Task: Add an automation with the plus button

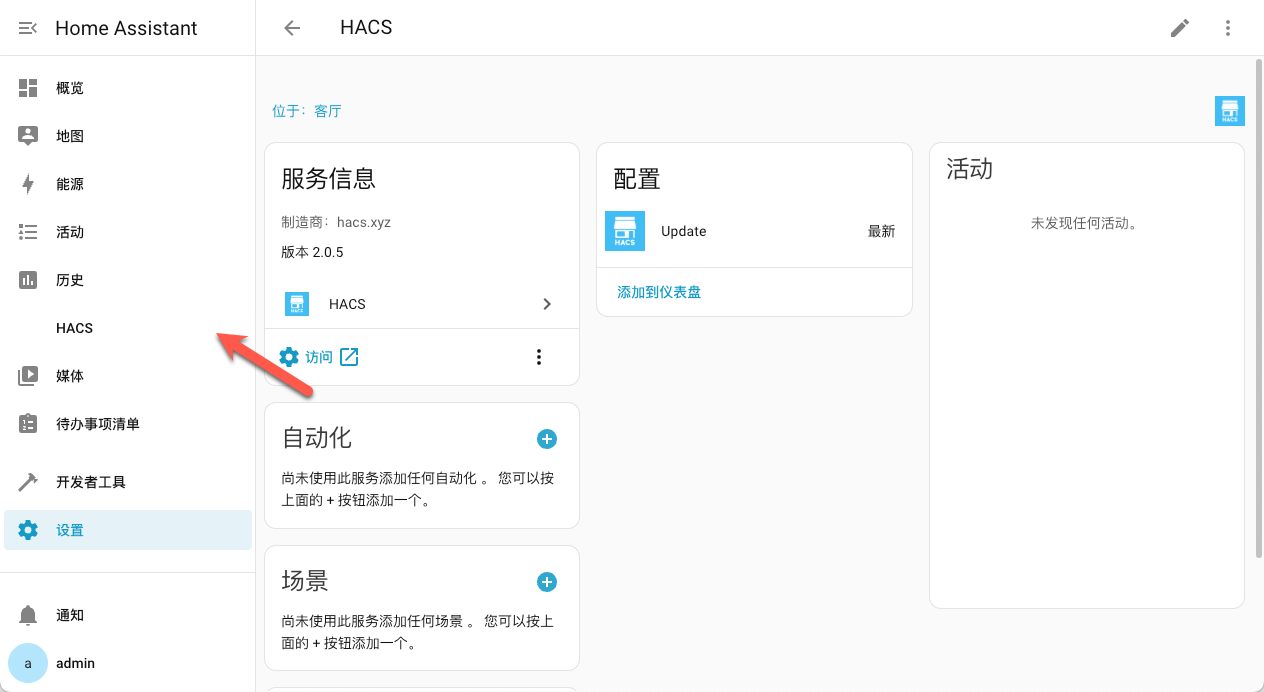Action: (547, 439)
